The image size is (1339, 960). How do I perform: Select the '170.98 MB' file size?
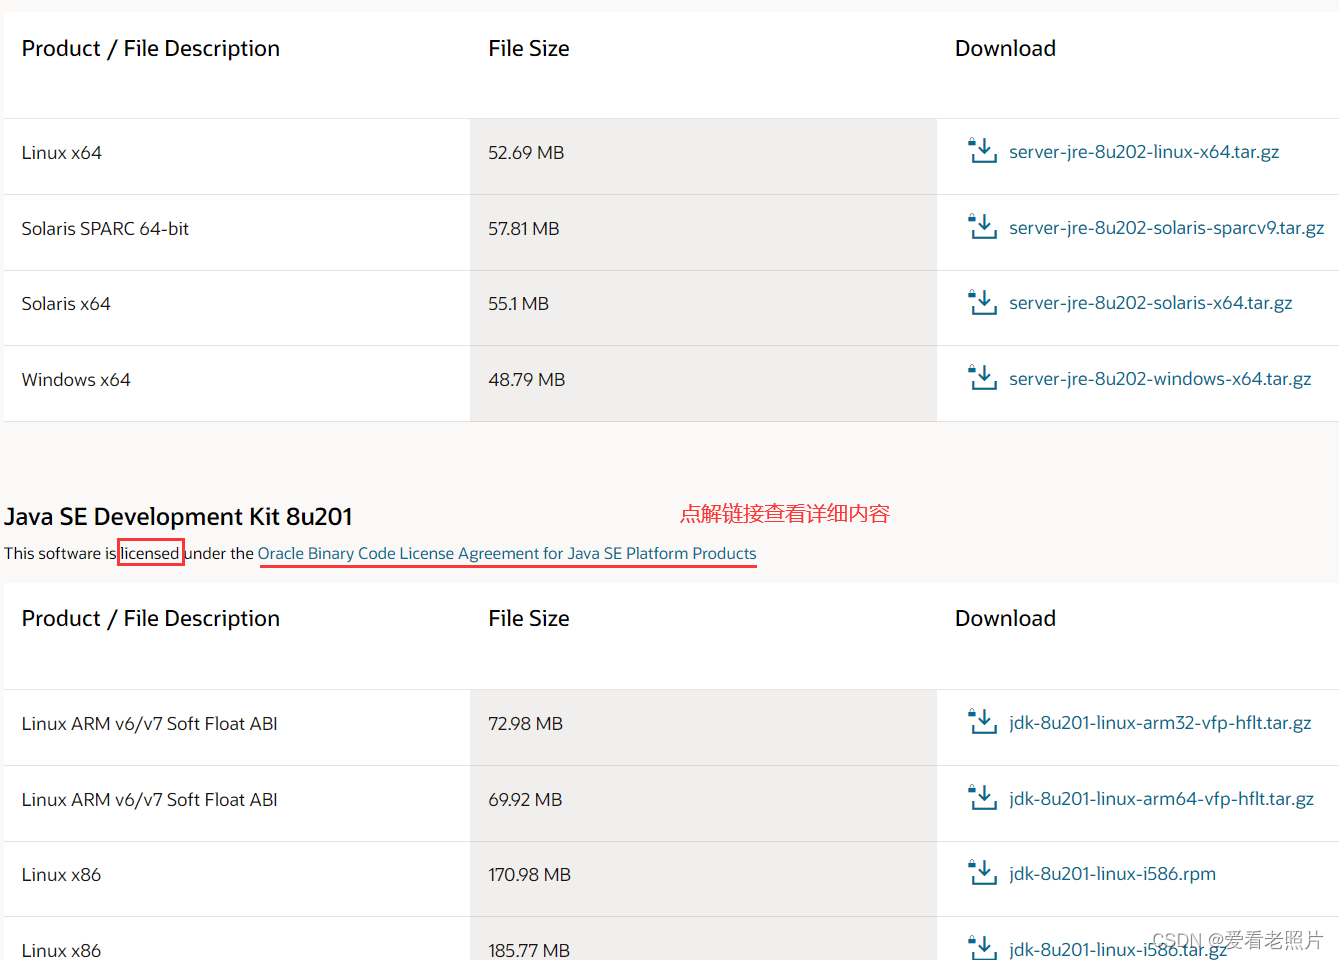click(x=530, y=875)
